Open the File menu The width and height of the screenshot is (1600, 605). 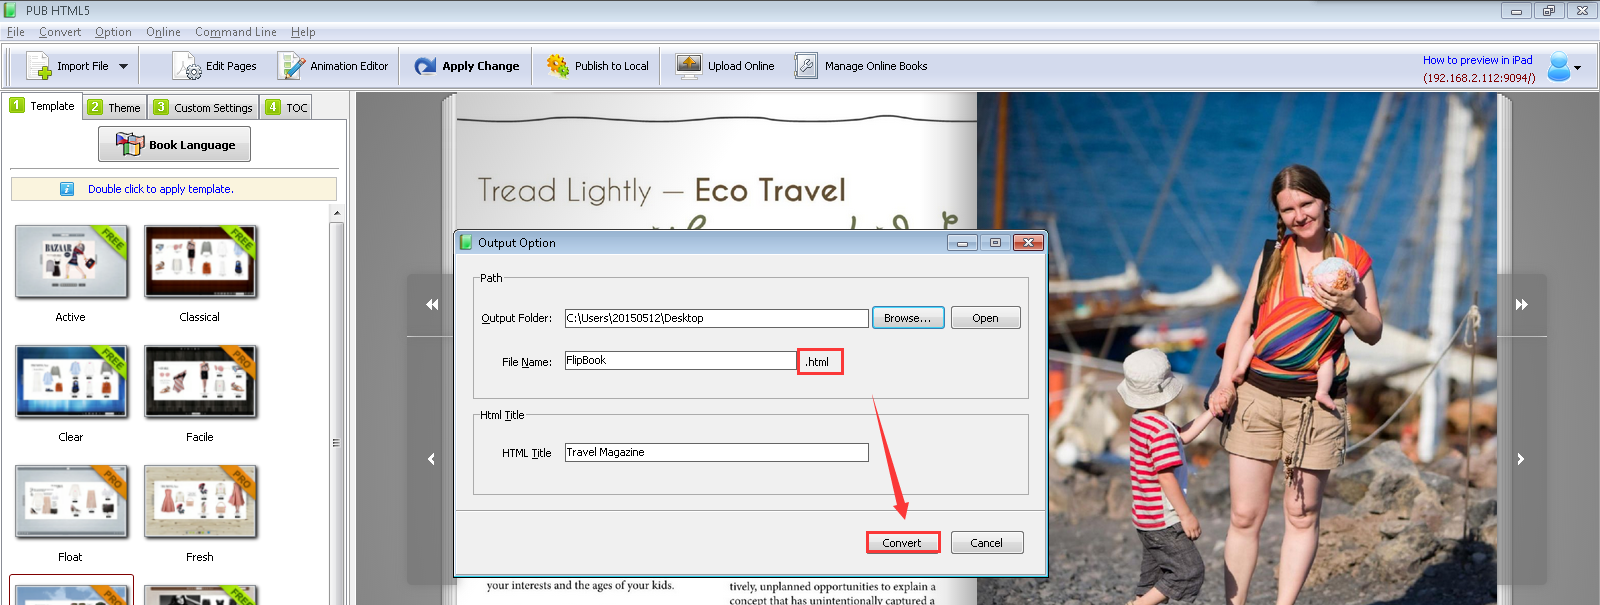coord(16,32)
